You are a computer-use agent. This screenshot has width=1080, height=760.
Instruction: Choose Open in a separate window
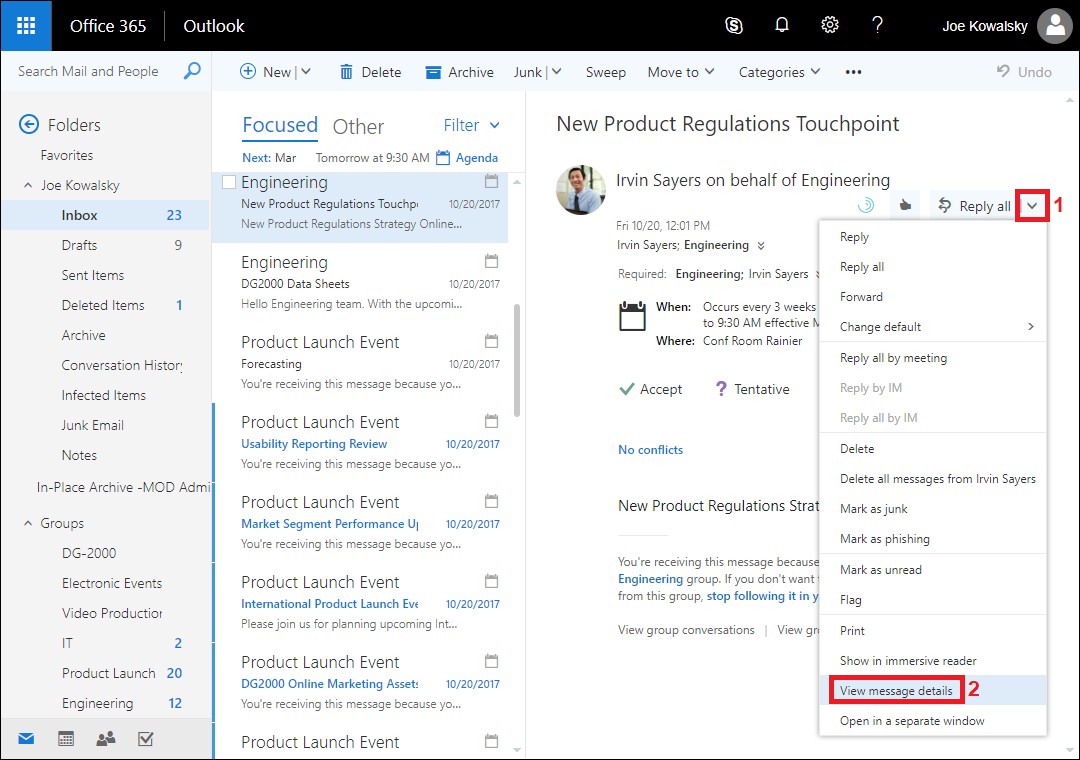coord(933,721)
